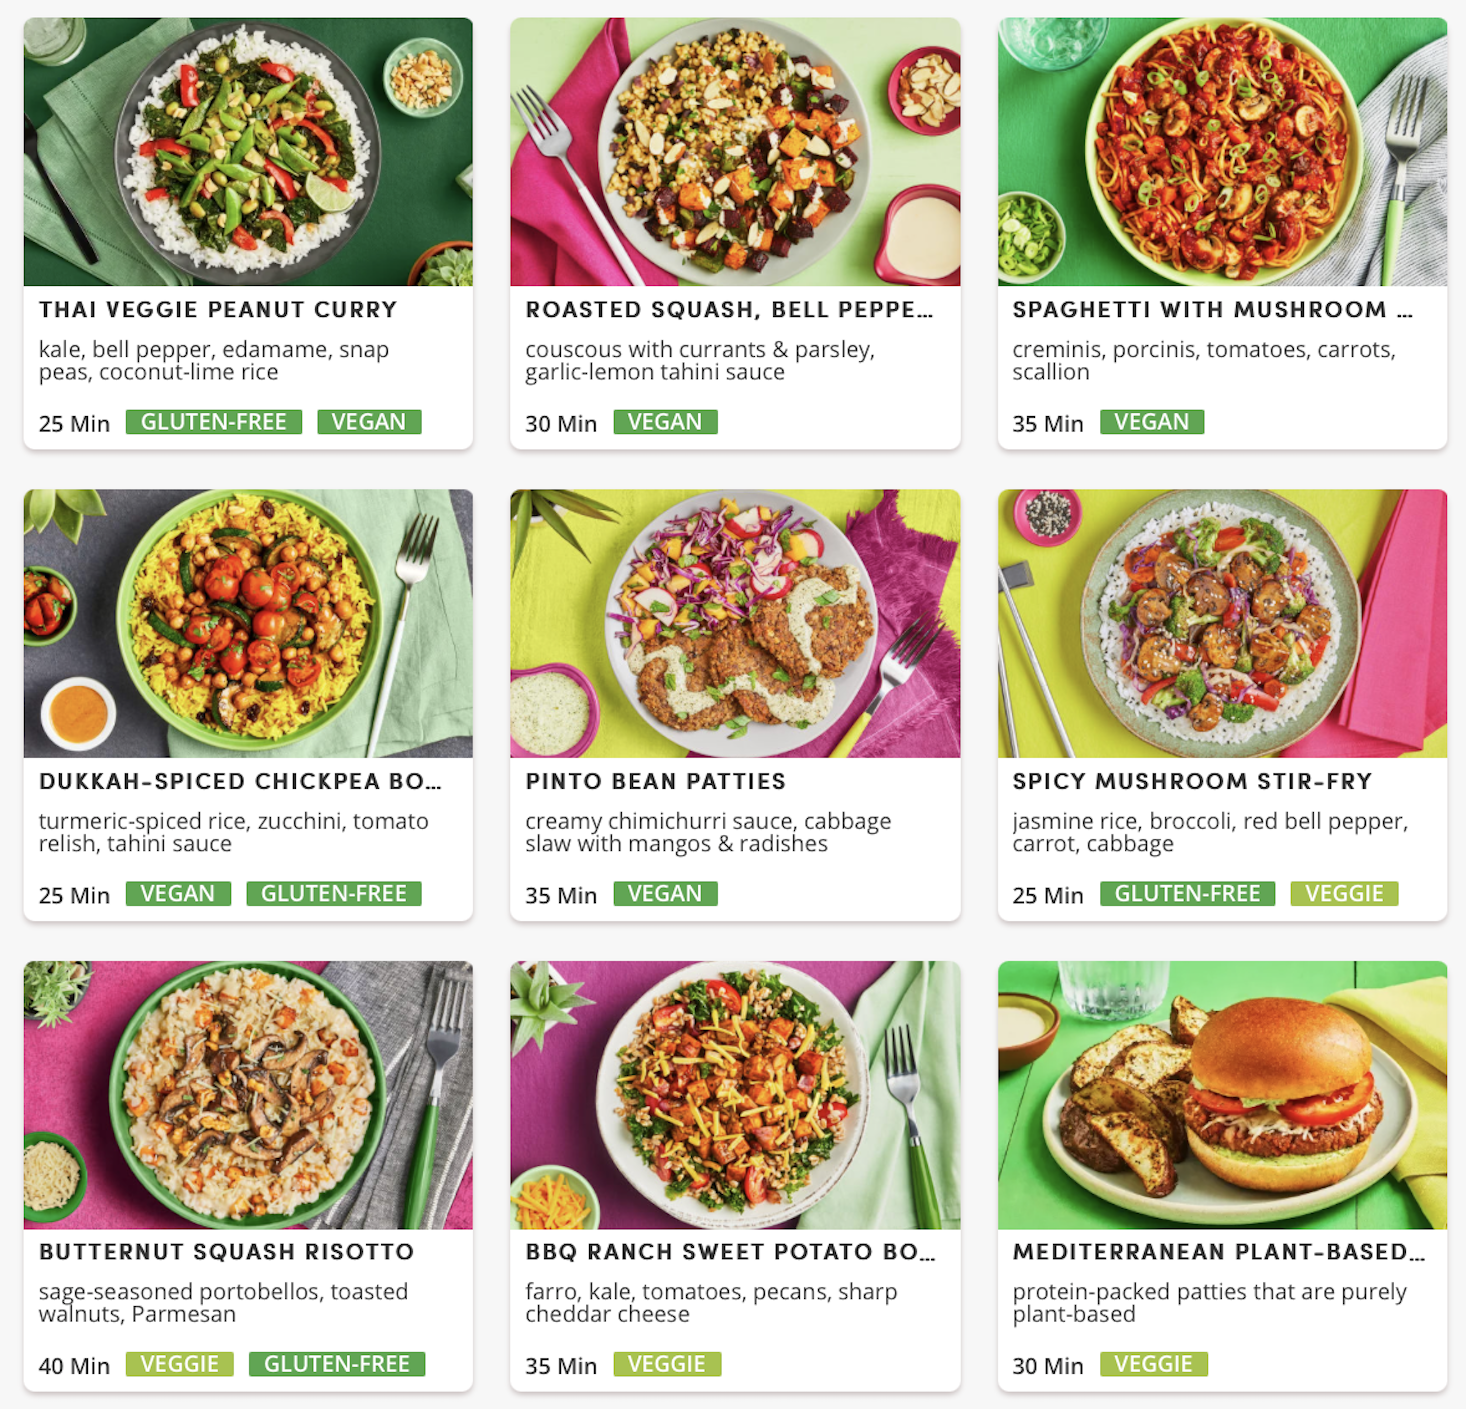Open Spaghetti with Mushroom recipe photo
1466x1409 pixels.
click(1222, 152)
